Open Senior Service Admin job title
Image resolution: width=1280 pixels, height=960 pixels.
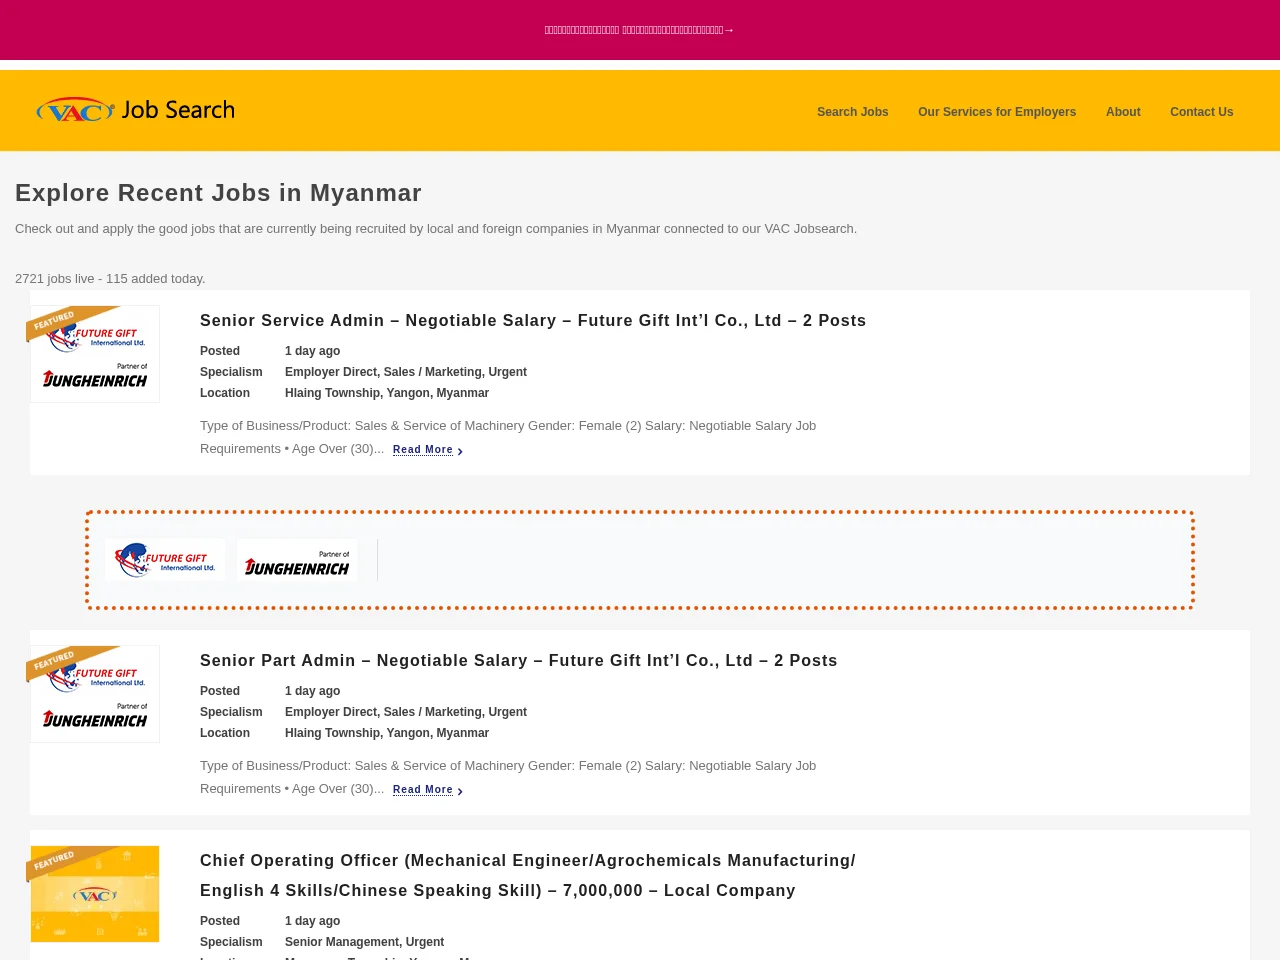533,321
